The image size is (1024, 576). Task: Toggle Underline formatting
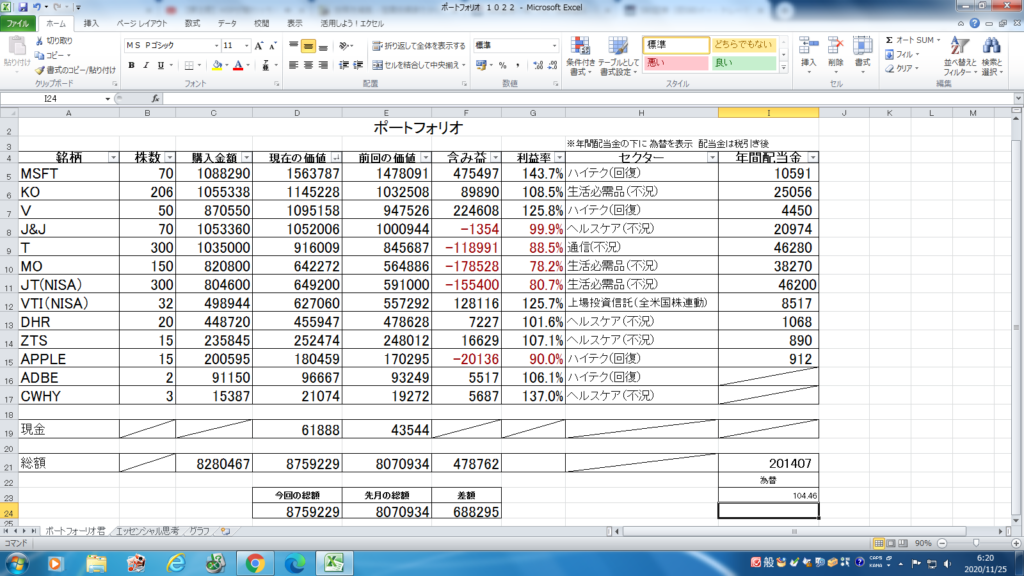161,65
